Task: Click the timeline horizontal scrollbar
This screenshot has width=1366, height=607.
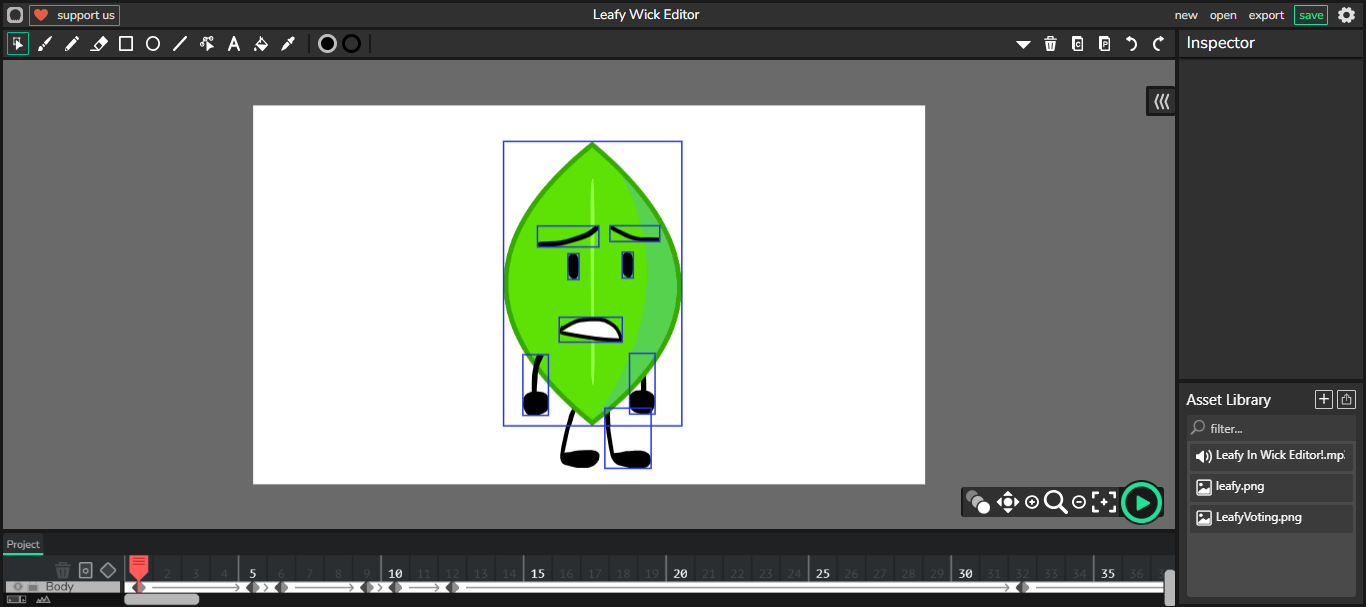Action: click(x=161, y=600)
